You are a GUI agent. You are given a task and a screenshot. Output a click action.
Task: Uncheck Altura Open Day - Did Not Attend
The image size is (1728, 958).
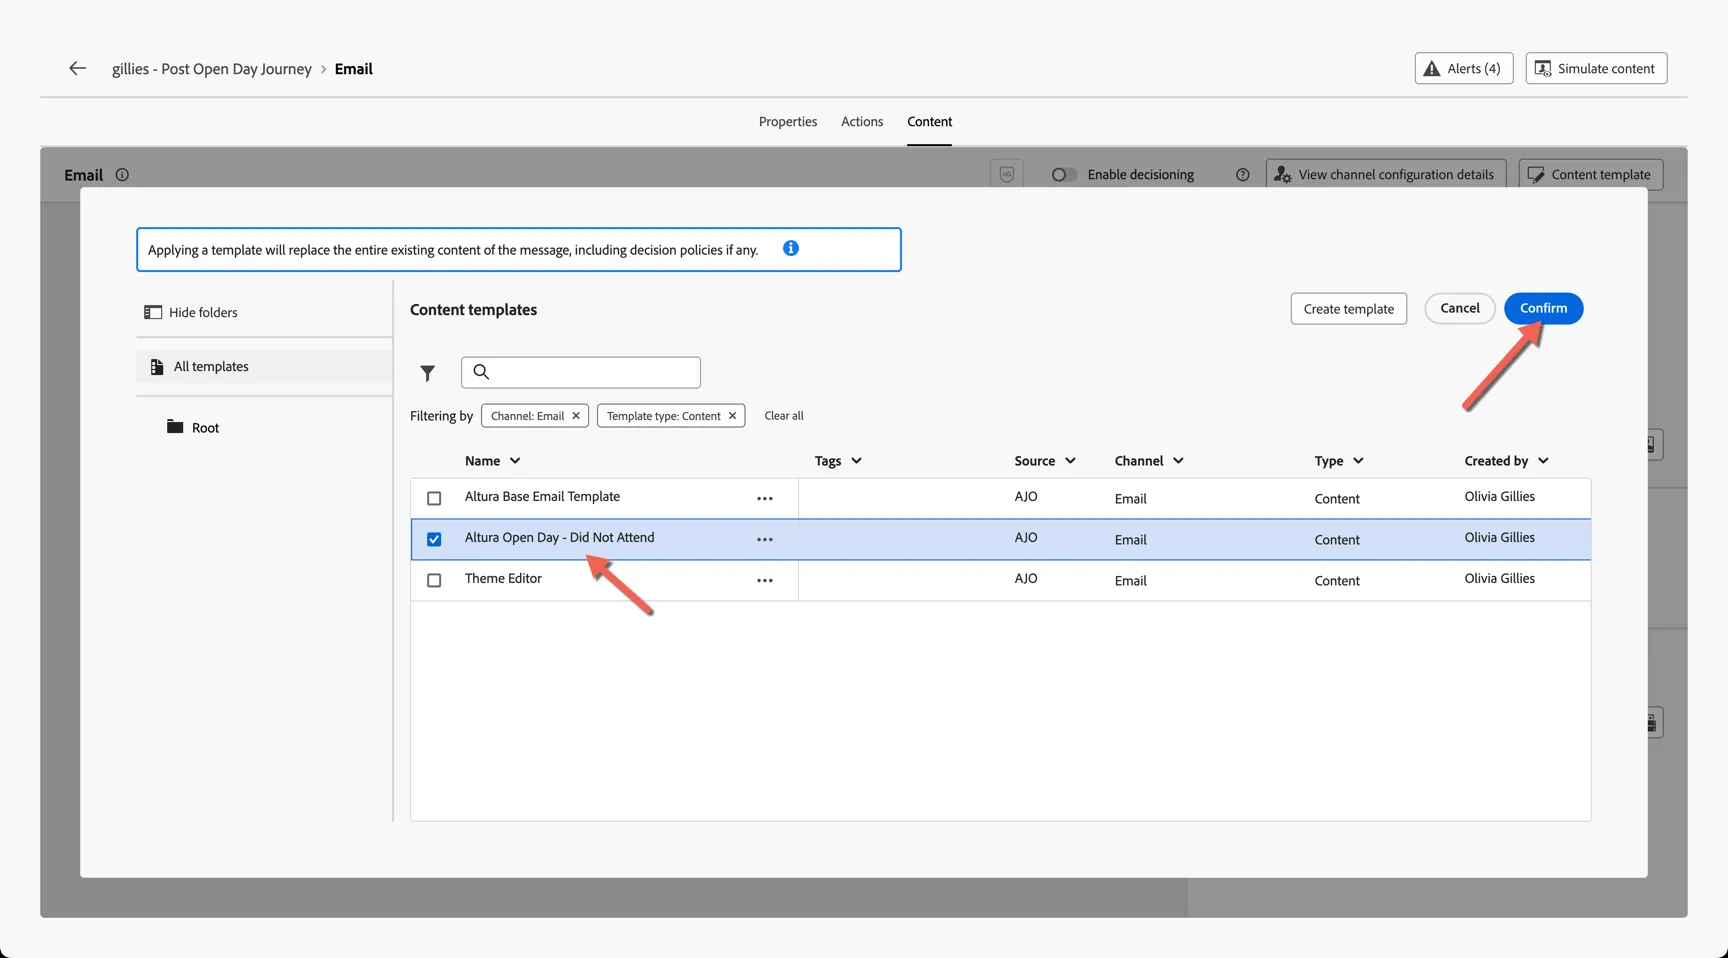434,539
